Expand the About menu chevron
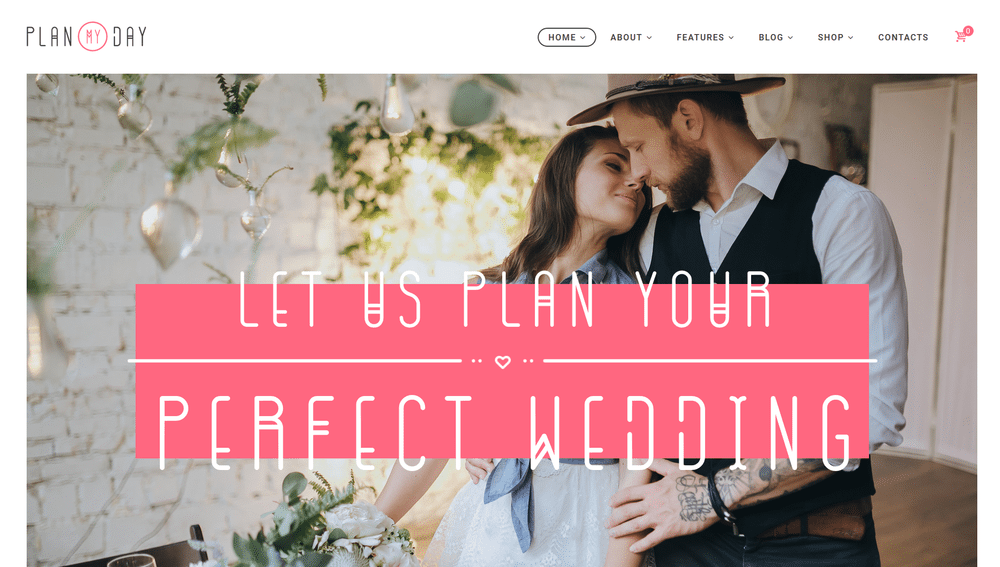 (649, 38)
